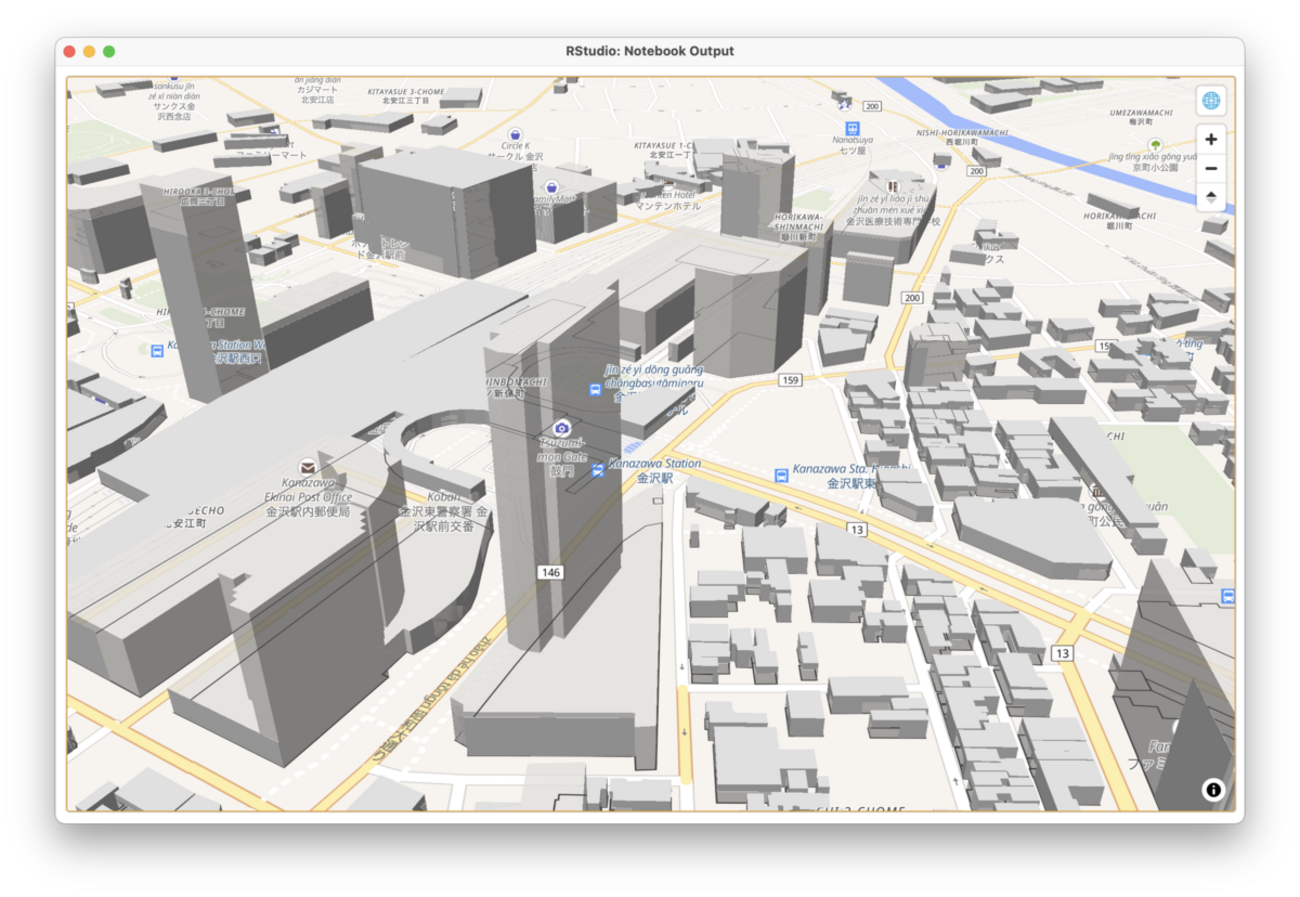Select the bus stop icon at Kanazawa Sta. East
Image resolution: width=1300 pixels, height=897 pixels.
781,474
